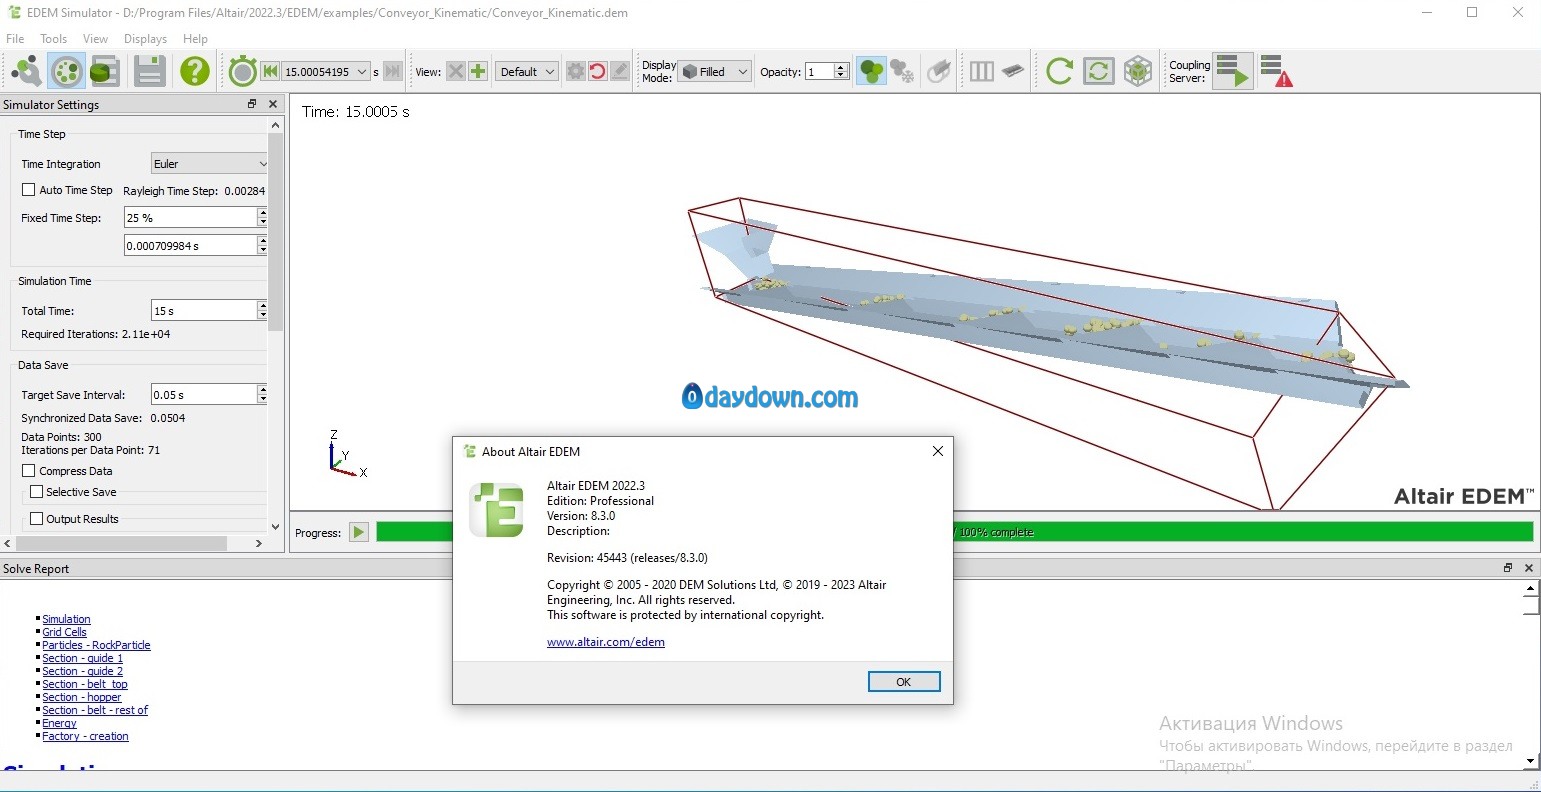Enable the Auto Time Step checkbox
Image resolution: width=1541 pixels, height=792 pixels.
tap(29, 190)
